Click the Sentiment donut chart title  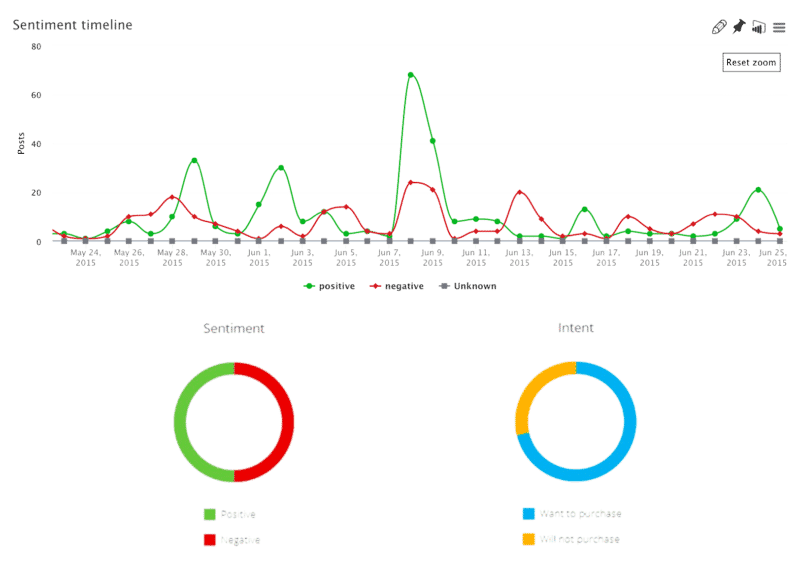[x=233, y=328]
